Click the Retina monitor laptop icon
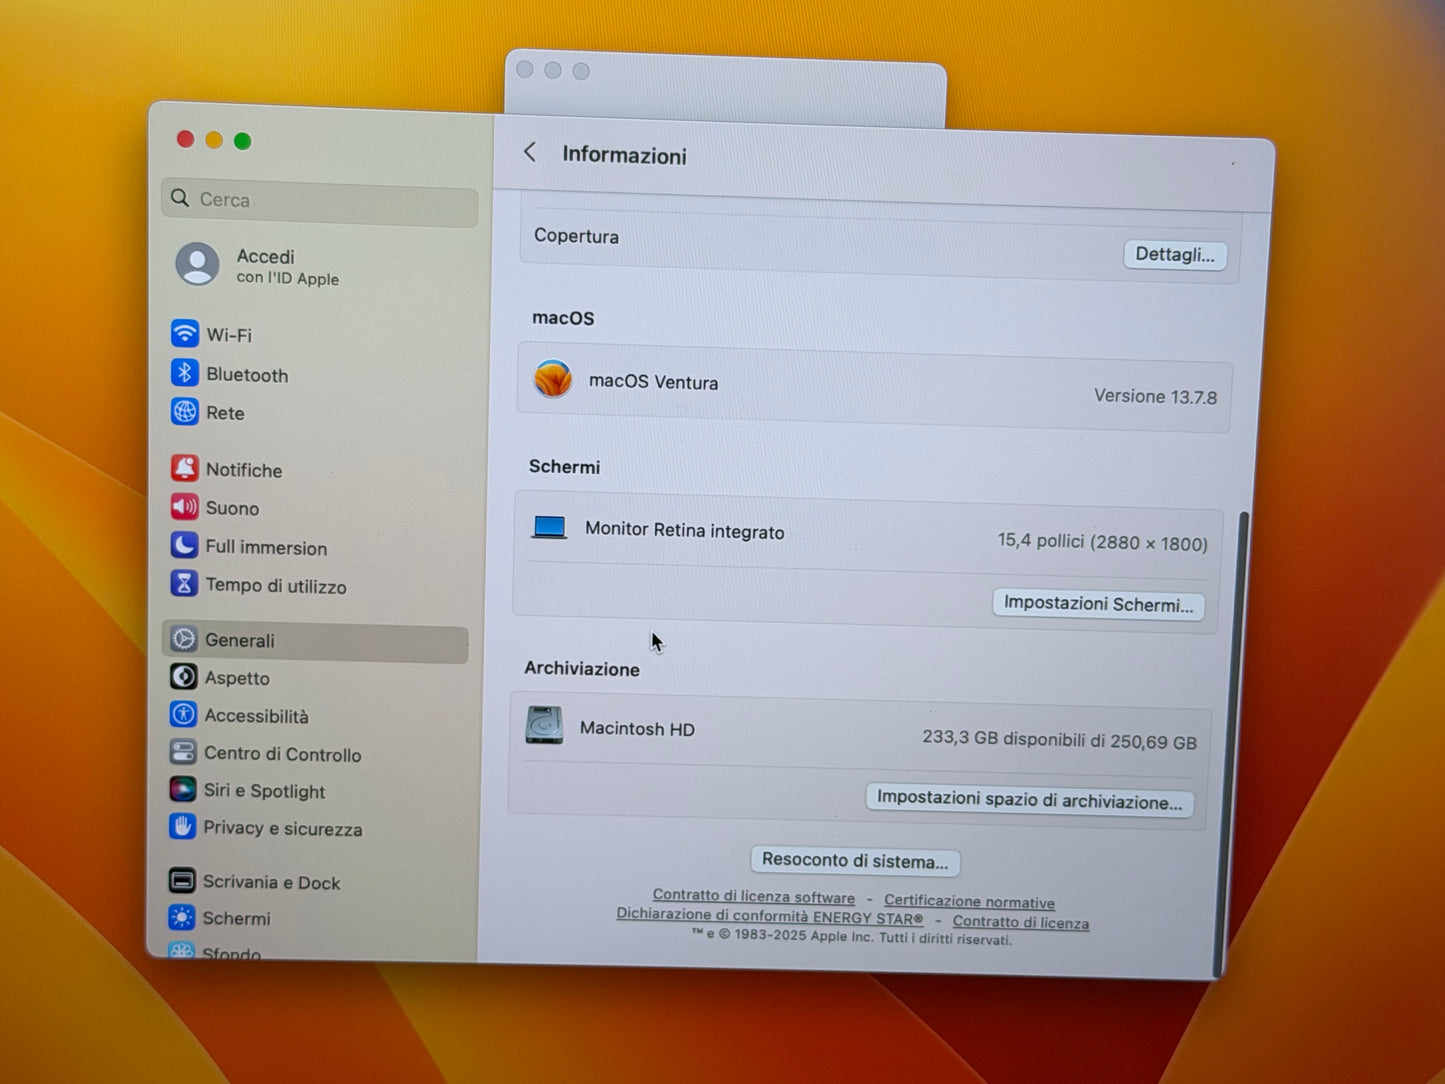 pyautogui.click(x=549, y=527)
